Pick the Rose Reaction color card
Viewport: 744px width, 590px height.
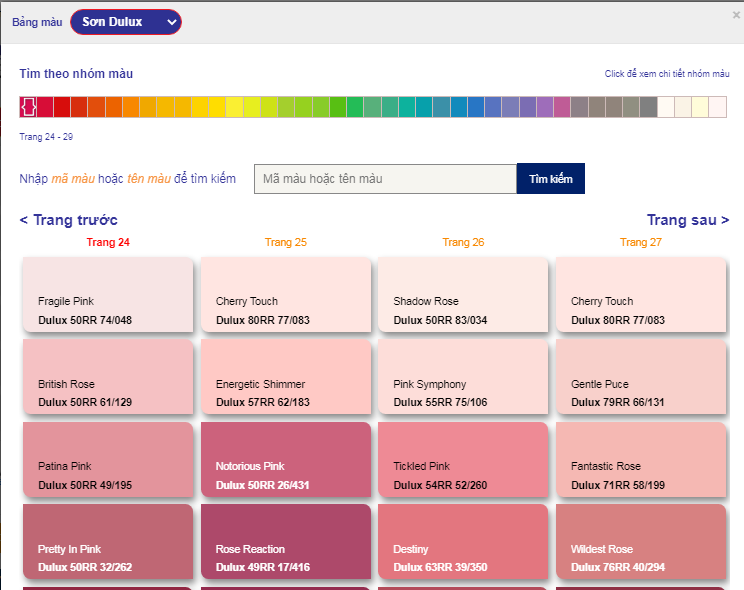[286, 542]
